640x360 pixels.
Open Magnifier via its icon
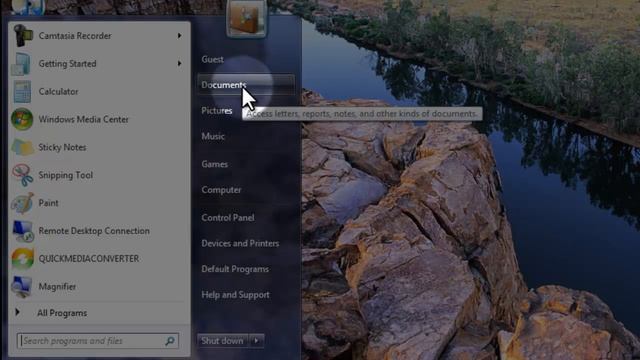point(22,286)
